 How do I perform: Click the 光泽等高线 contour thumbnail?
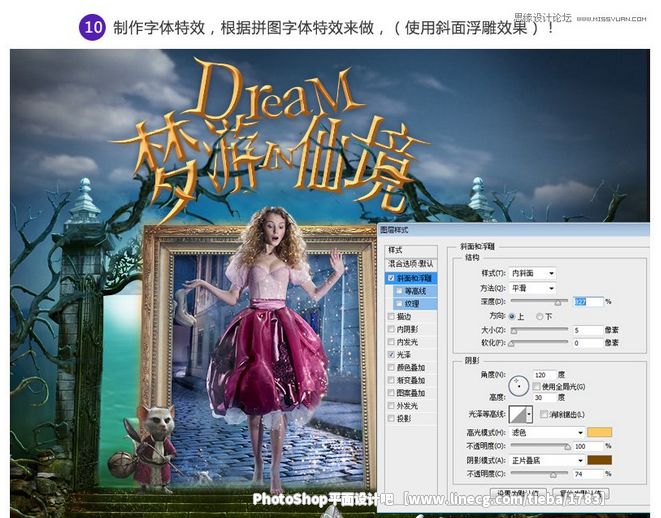tap(518, 415)
